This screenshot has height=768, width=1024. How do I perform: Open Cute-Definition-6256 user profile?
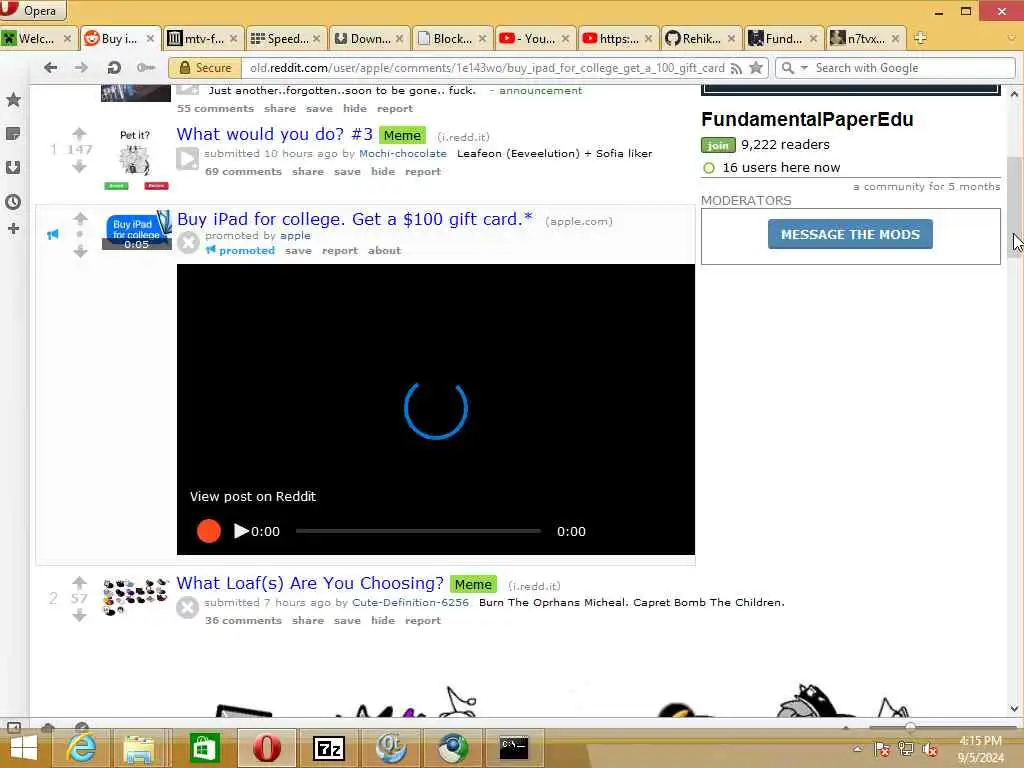pos(410,602)
